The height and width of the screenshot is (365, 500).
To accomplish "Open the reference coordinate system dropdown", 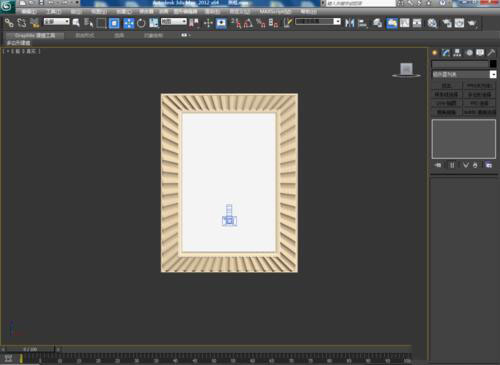I will (174, 21).
